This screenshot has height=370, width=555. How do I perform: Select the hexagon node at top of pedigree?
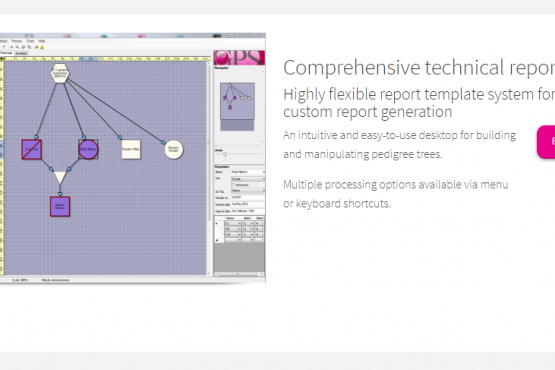tap(60, 73)
